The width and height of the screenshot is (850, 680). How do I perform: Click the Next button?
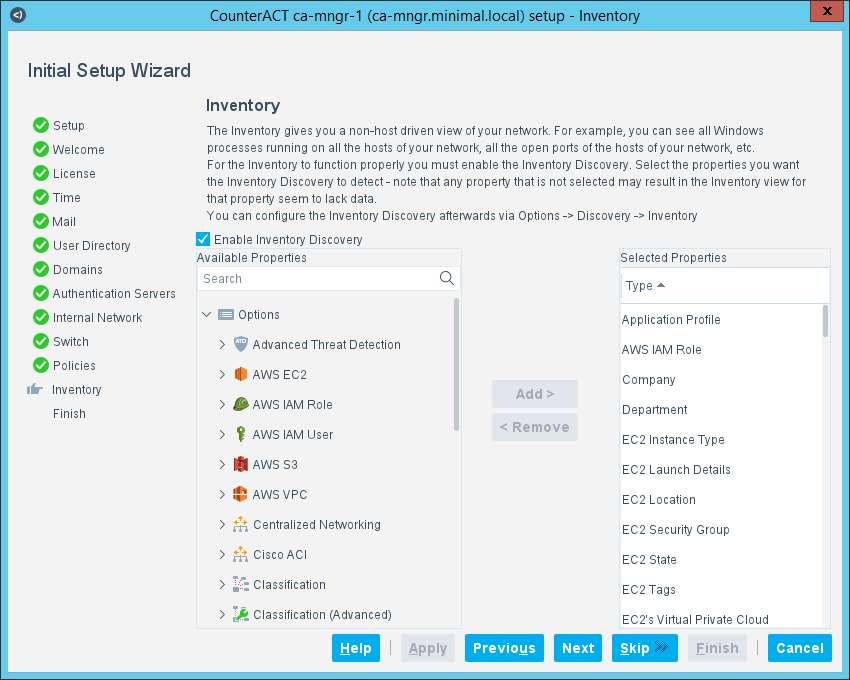click(x=578, y=648)
